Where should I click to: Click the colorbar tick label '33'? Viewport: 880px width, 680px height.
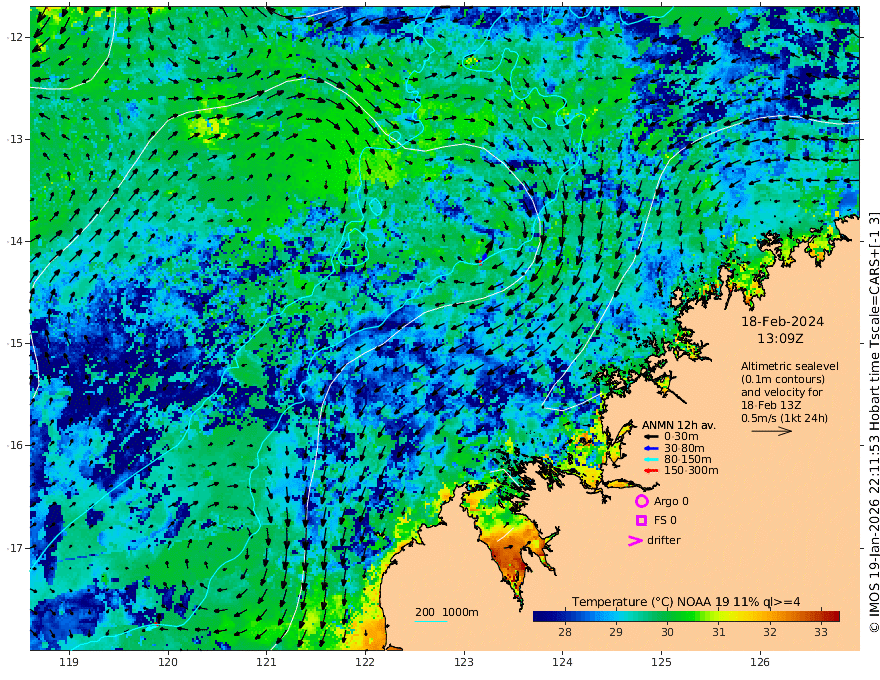point(821,632)
